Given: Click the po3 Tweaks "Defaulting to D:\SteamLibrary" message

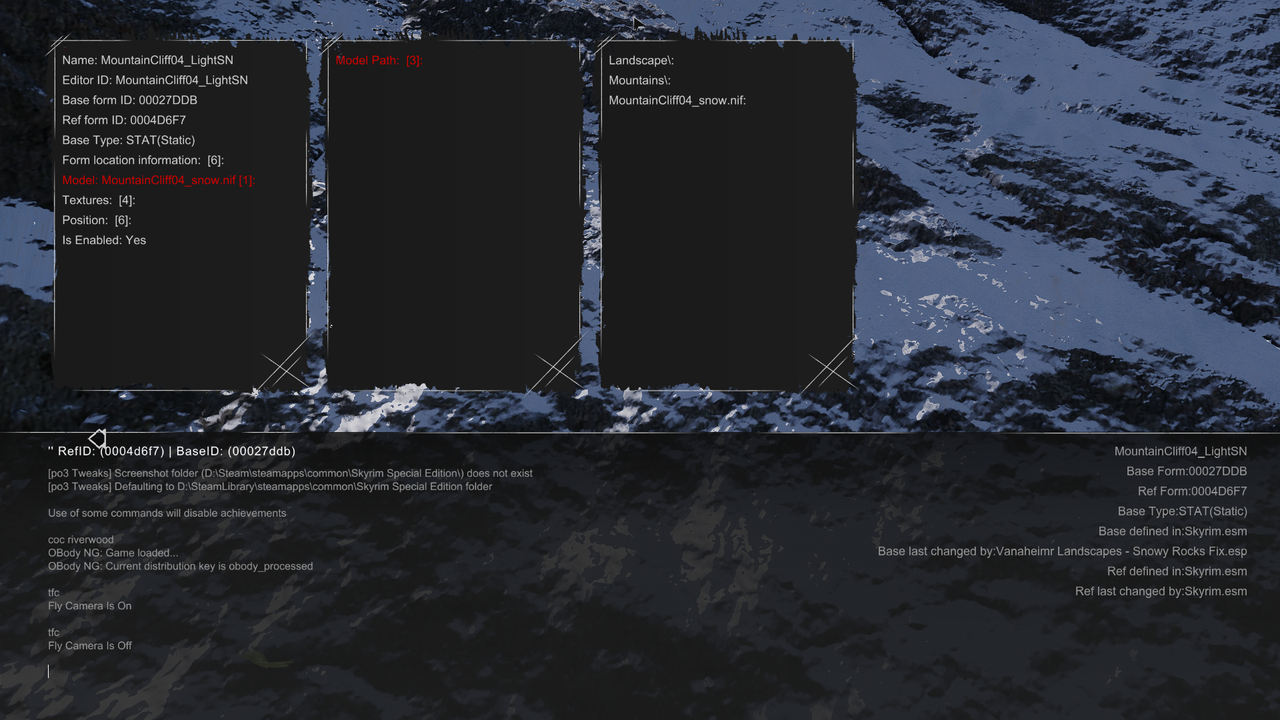Looking at the screenshot, I should tap(270, 487).
